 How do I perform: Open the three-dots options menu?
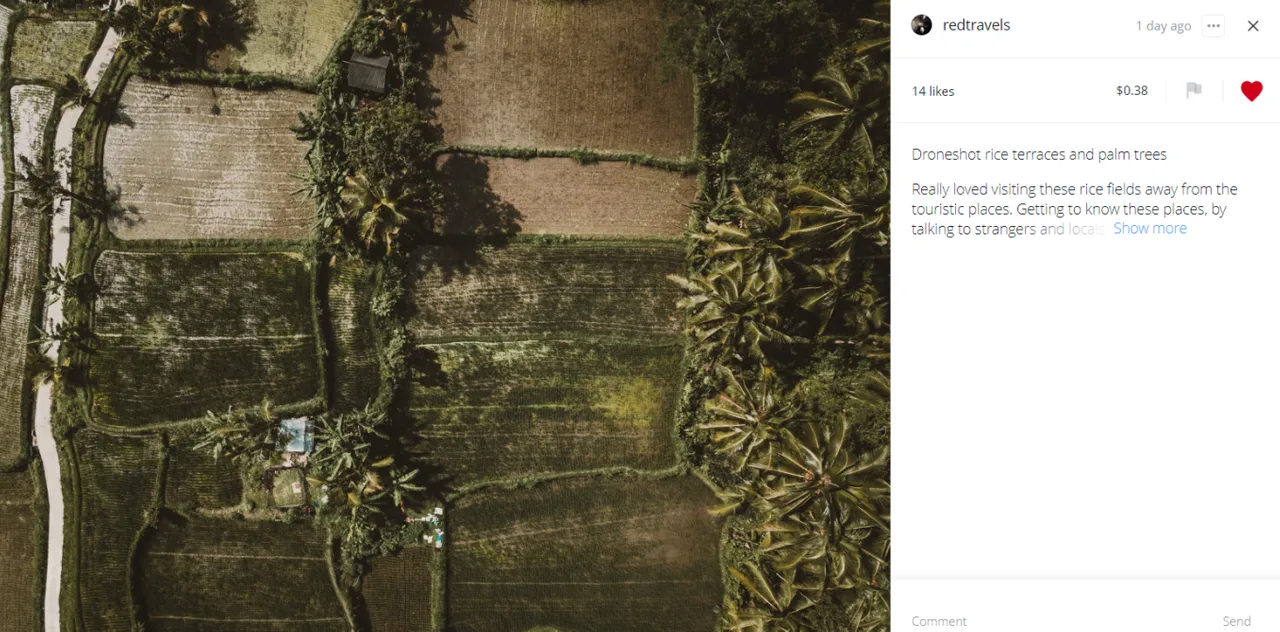click(x=1213, y=26)
